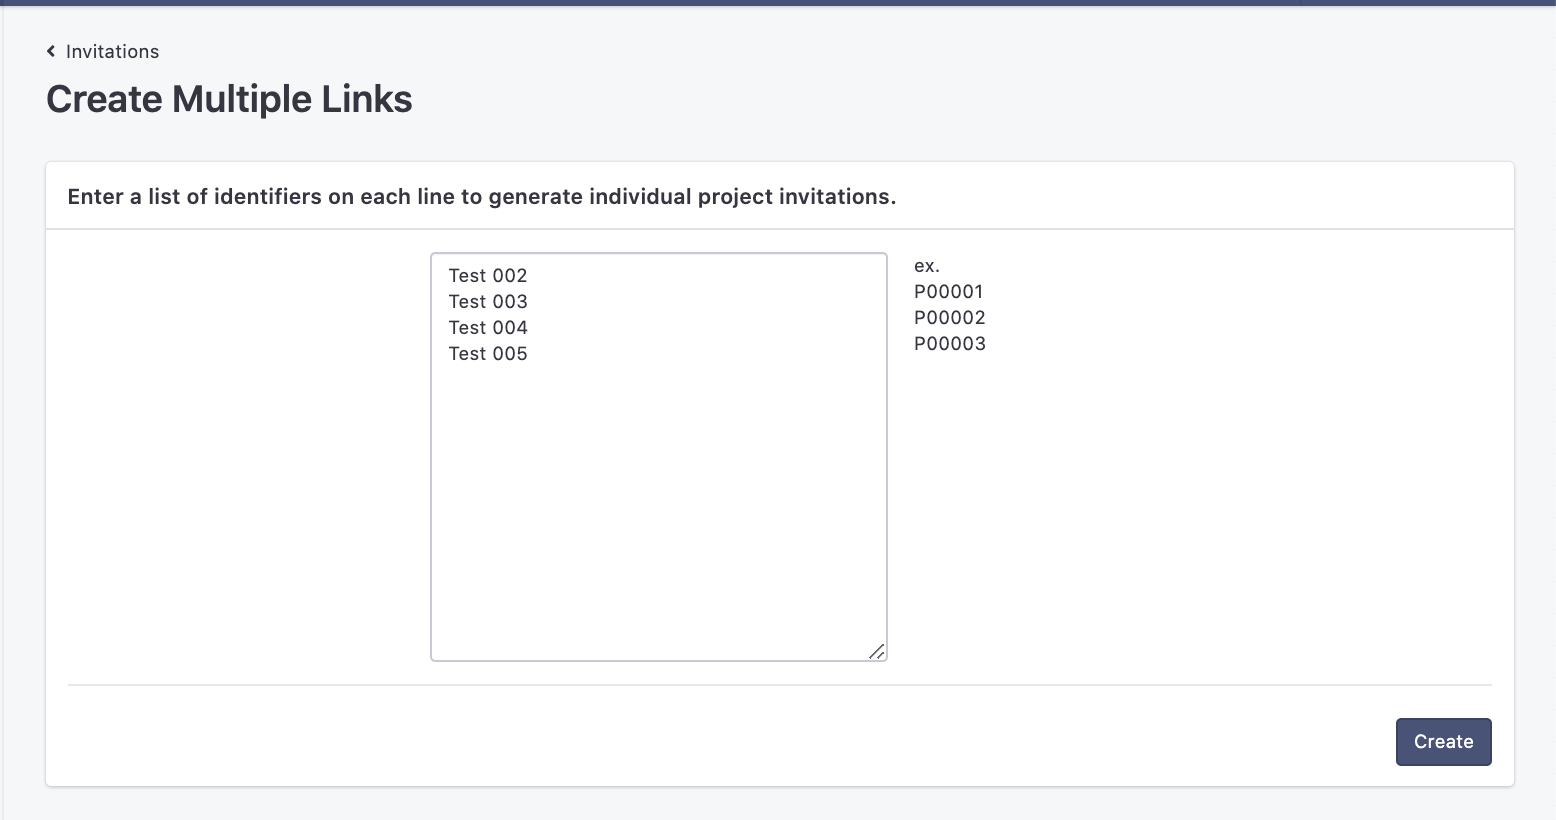The image size is (1556, 820).
Task: Click the back chevron beside Invitations
Action: [x=51, y=51]
